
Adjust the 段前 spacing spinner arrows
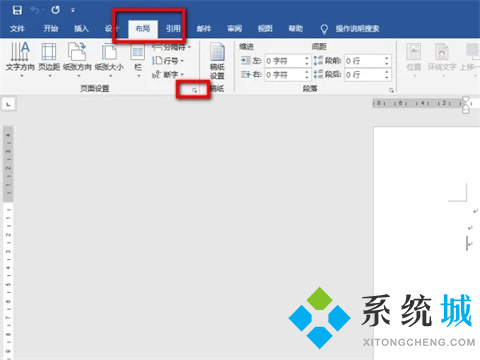pos(387,61)
